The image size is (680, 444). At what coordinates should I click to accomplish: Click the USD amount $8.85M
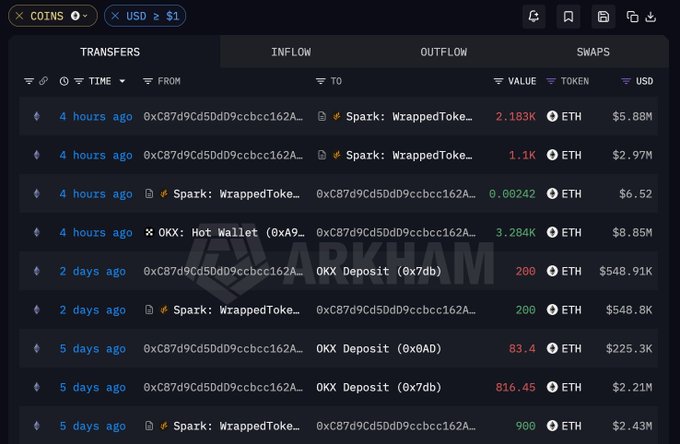coord(632,233)
